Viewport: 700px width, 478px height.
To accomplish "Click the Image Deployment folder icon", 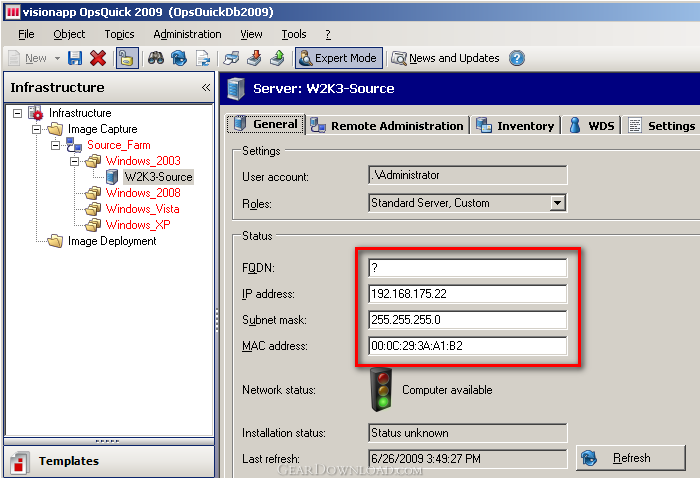I will coord(55,241).
